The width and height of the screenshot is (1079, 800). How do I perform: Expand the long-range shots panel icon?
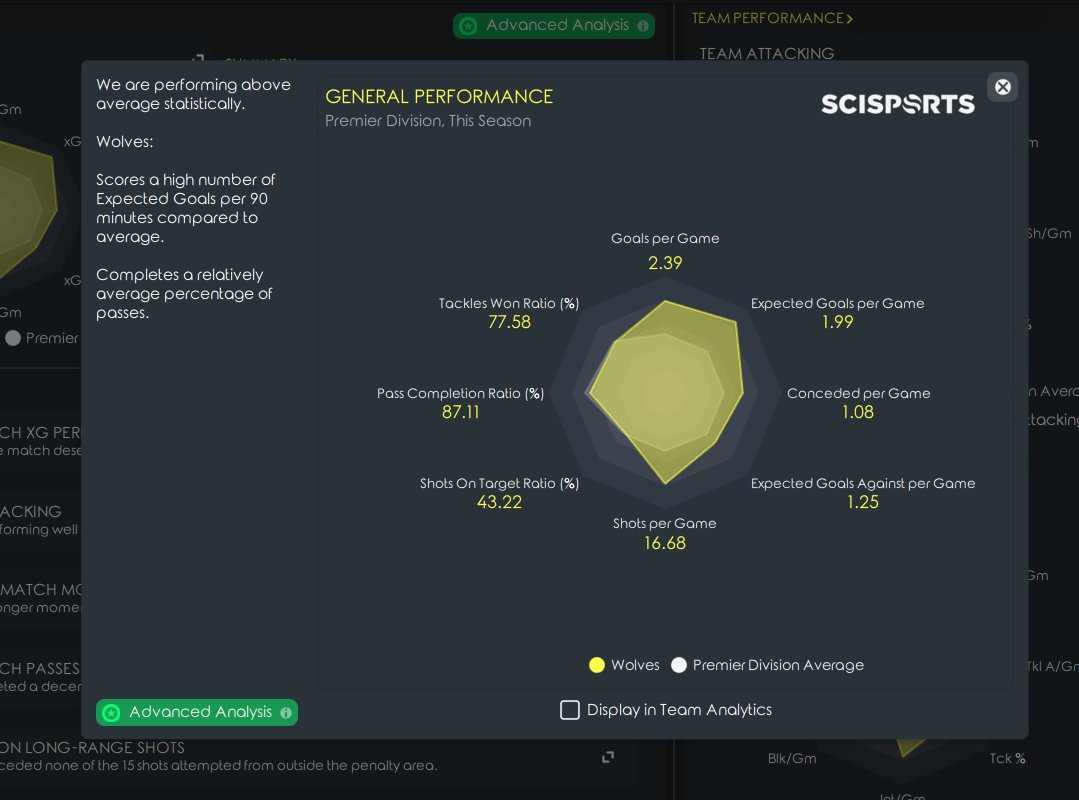tap(608, 757)
